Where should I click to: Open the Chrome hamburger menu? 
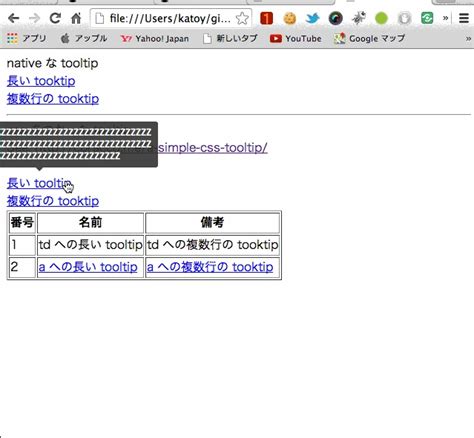(464, 18)
